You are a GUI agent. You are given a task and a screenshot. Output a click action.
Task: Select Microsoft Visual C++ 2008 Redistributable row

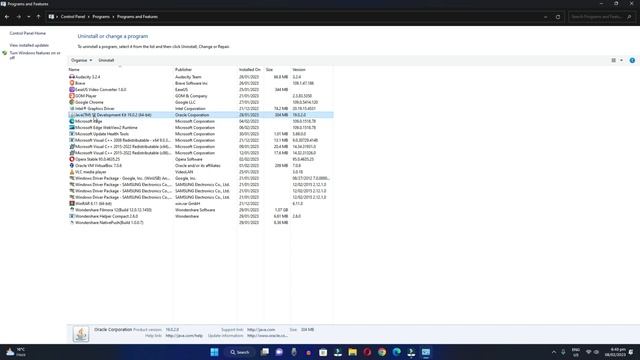pyautogui.click(x=200, y=140)
